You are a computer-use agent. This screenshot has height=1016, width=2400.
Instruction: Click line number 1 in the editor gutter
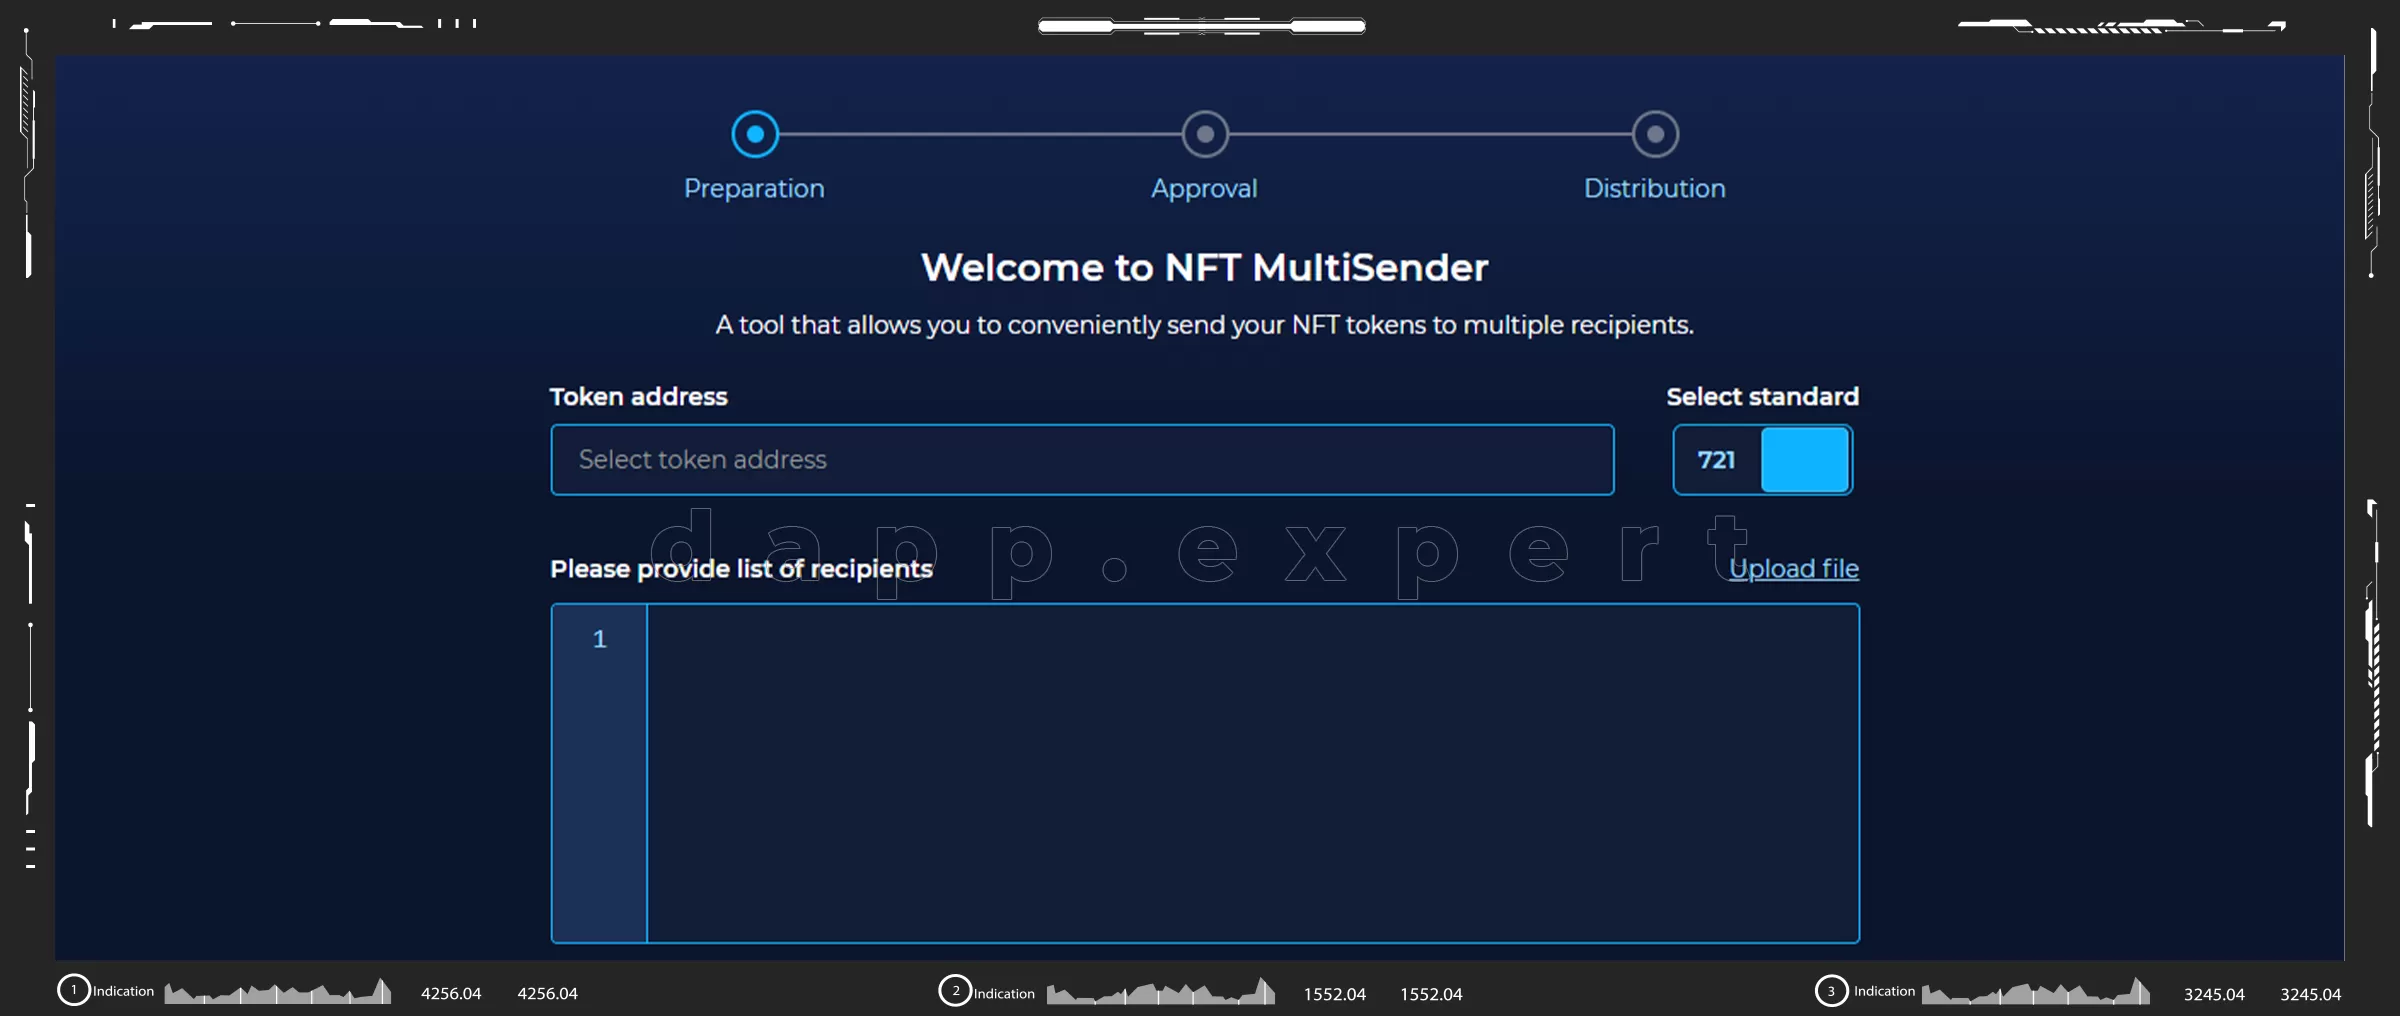[600, 639]
